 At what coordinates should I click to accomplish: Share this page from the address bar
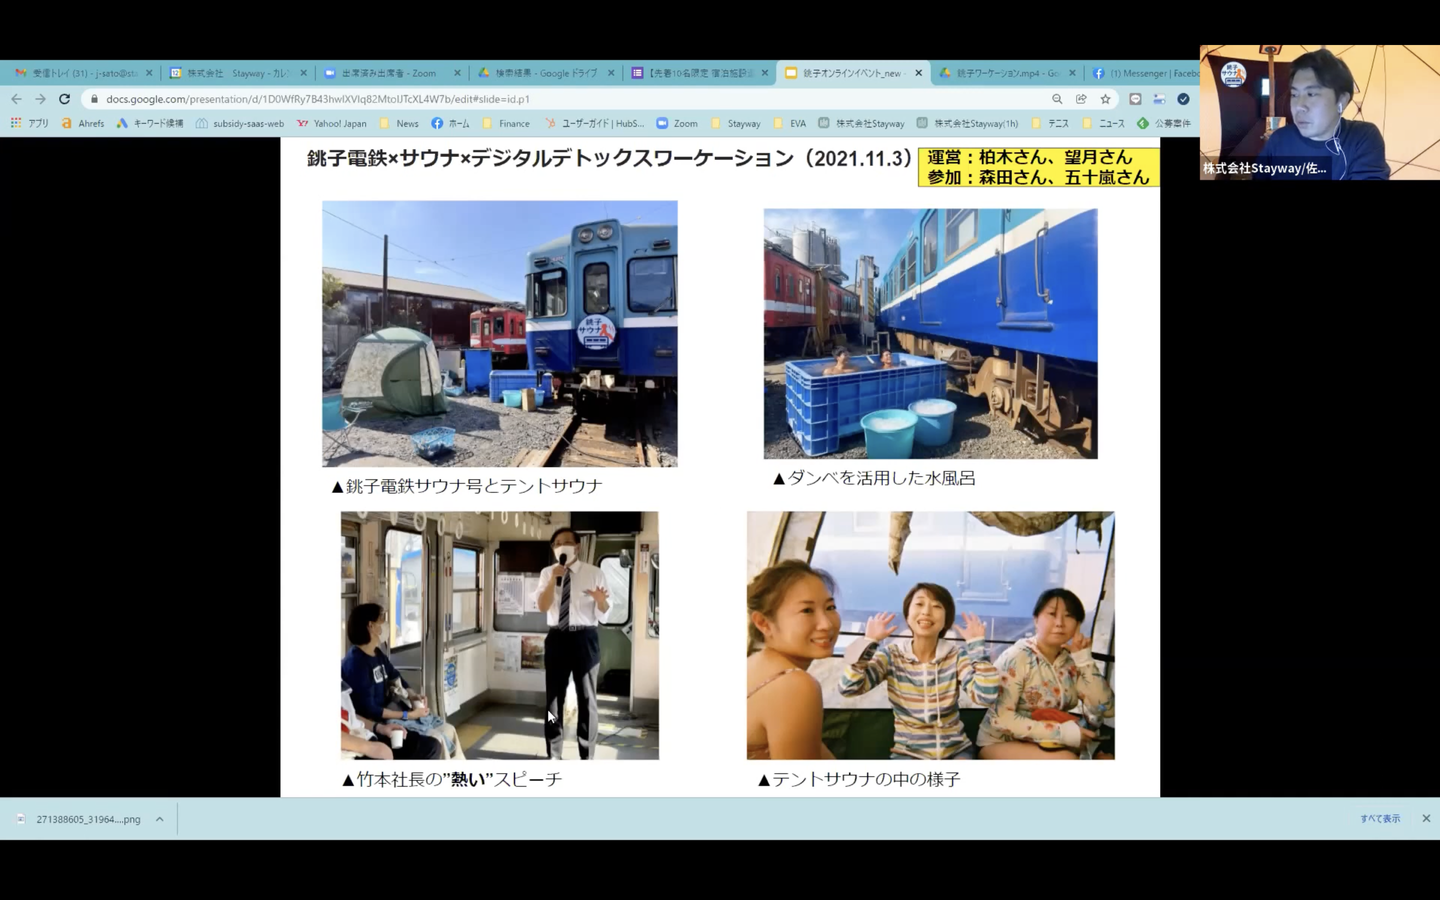[x=1081, y=99]
